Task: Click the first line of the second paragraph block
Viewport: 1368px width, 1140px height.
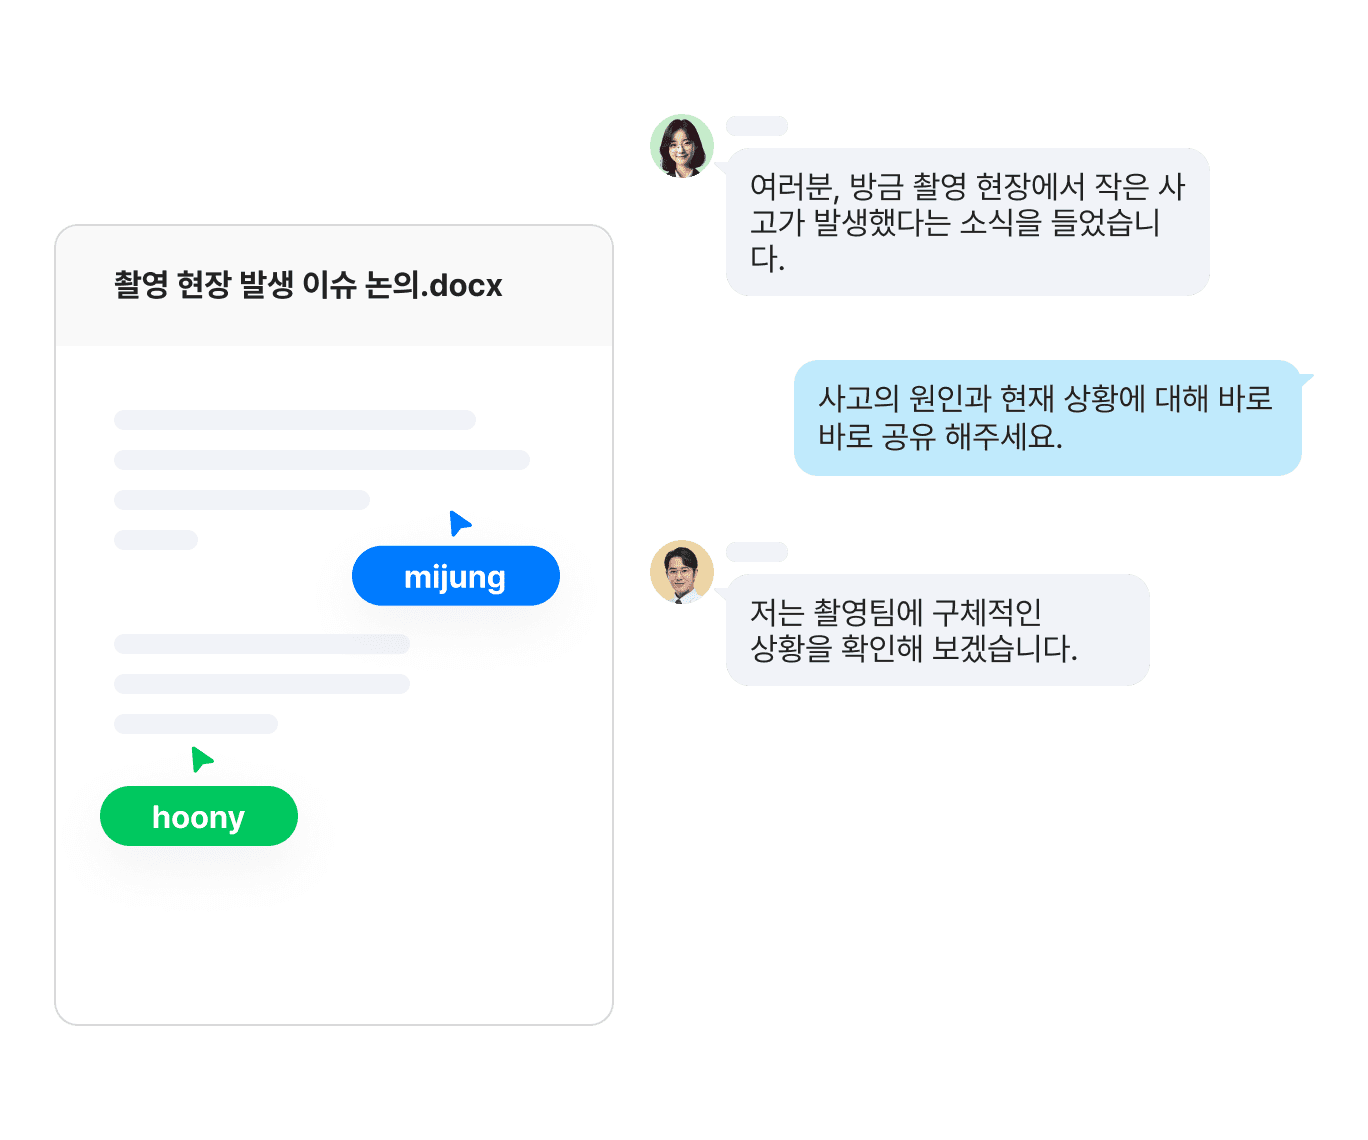Action: click(262, 644)
